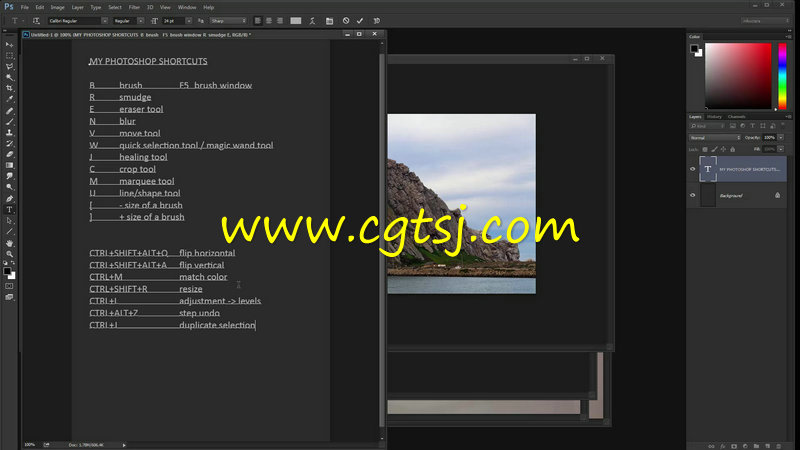Open the File menu
800x450 pixels.
point(24,8)
